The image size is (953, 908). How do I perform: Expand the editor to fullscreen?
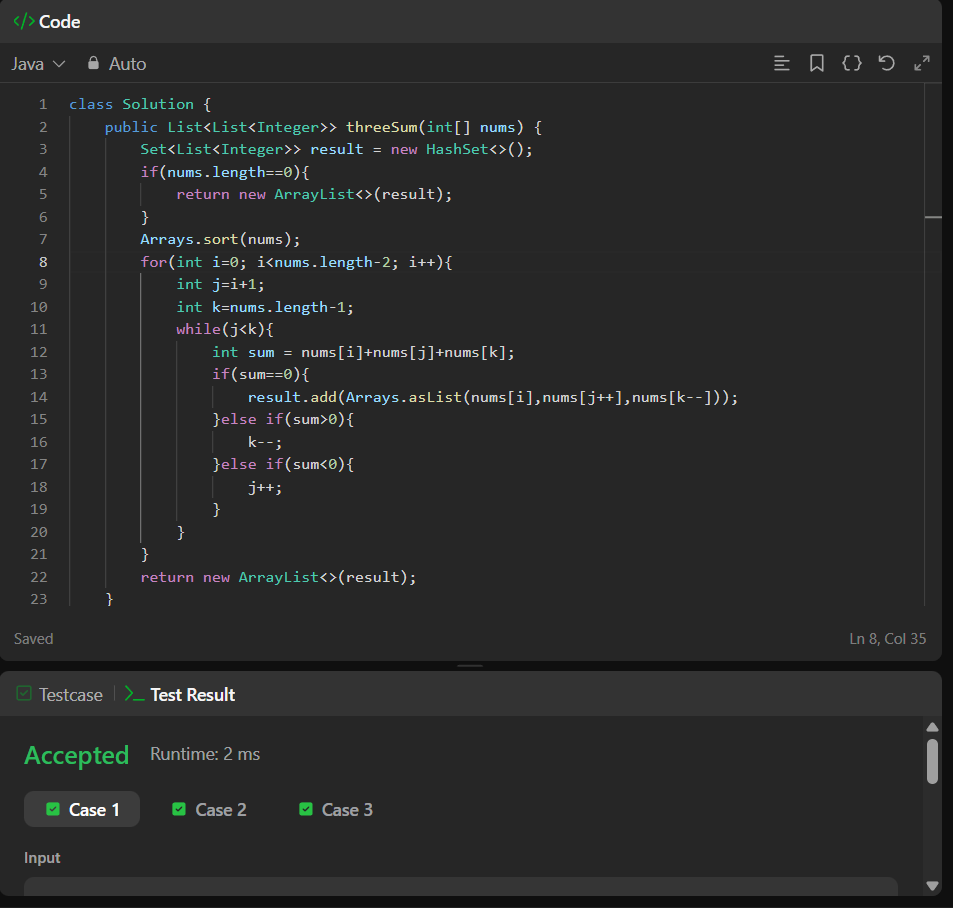[922, 63]
